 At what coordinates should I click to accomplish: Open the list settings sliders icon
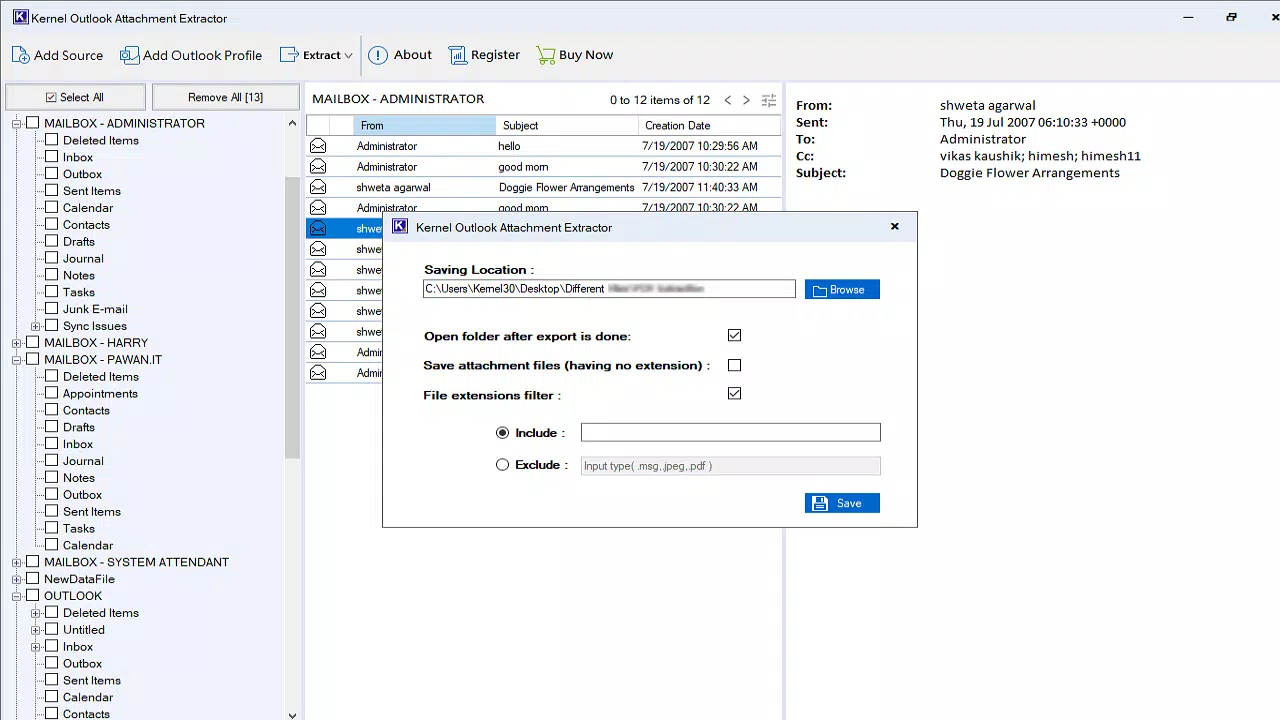point(769,100)
